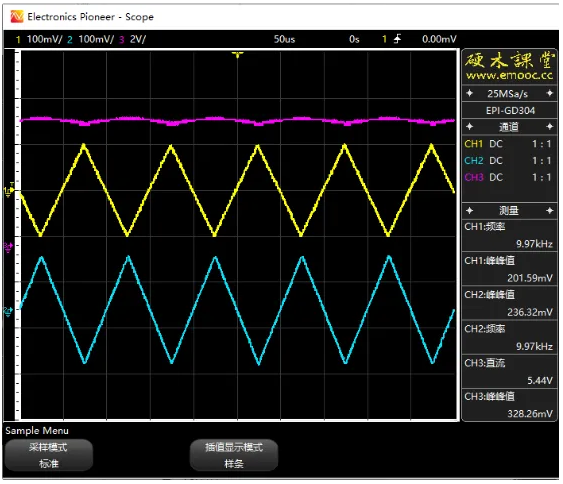Toggle CH2 DC channel row

(x=508, y=160)
